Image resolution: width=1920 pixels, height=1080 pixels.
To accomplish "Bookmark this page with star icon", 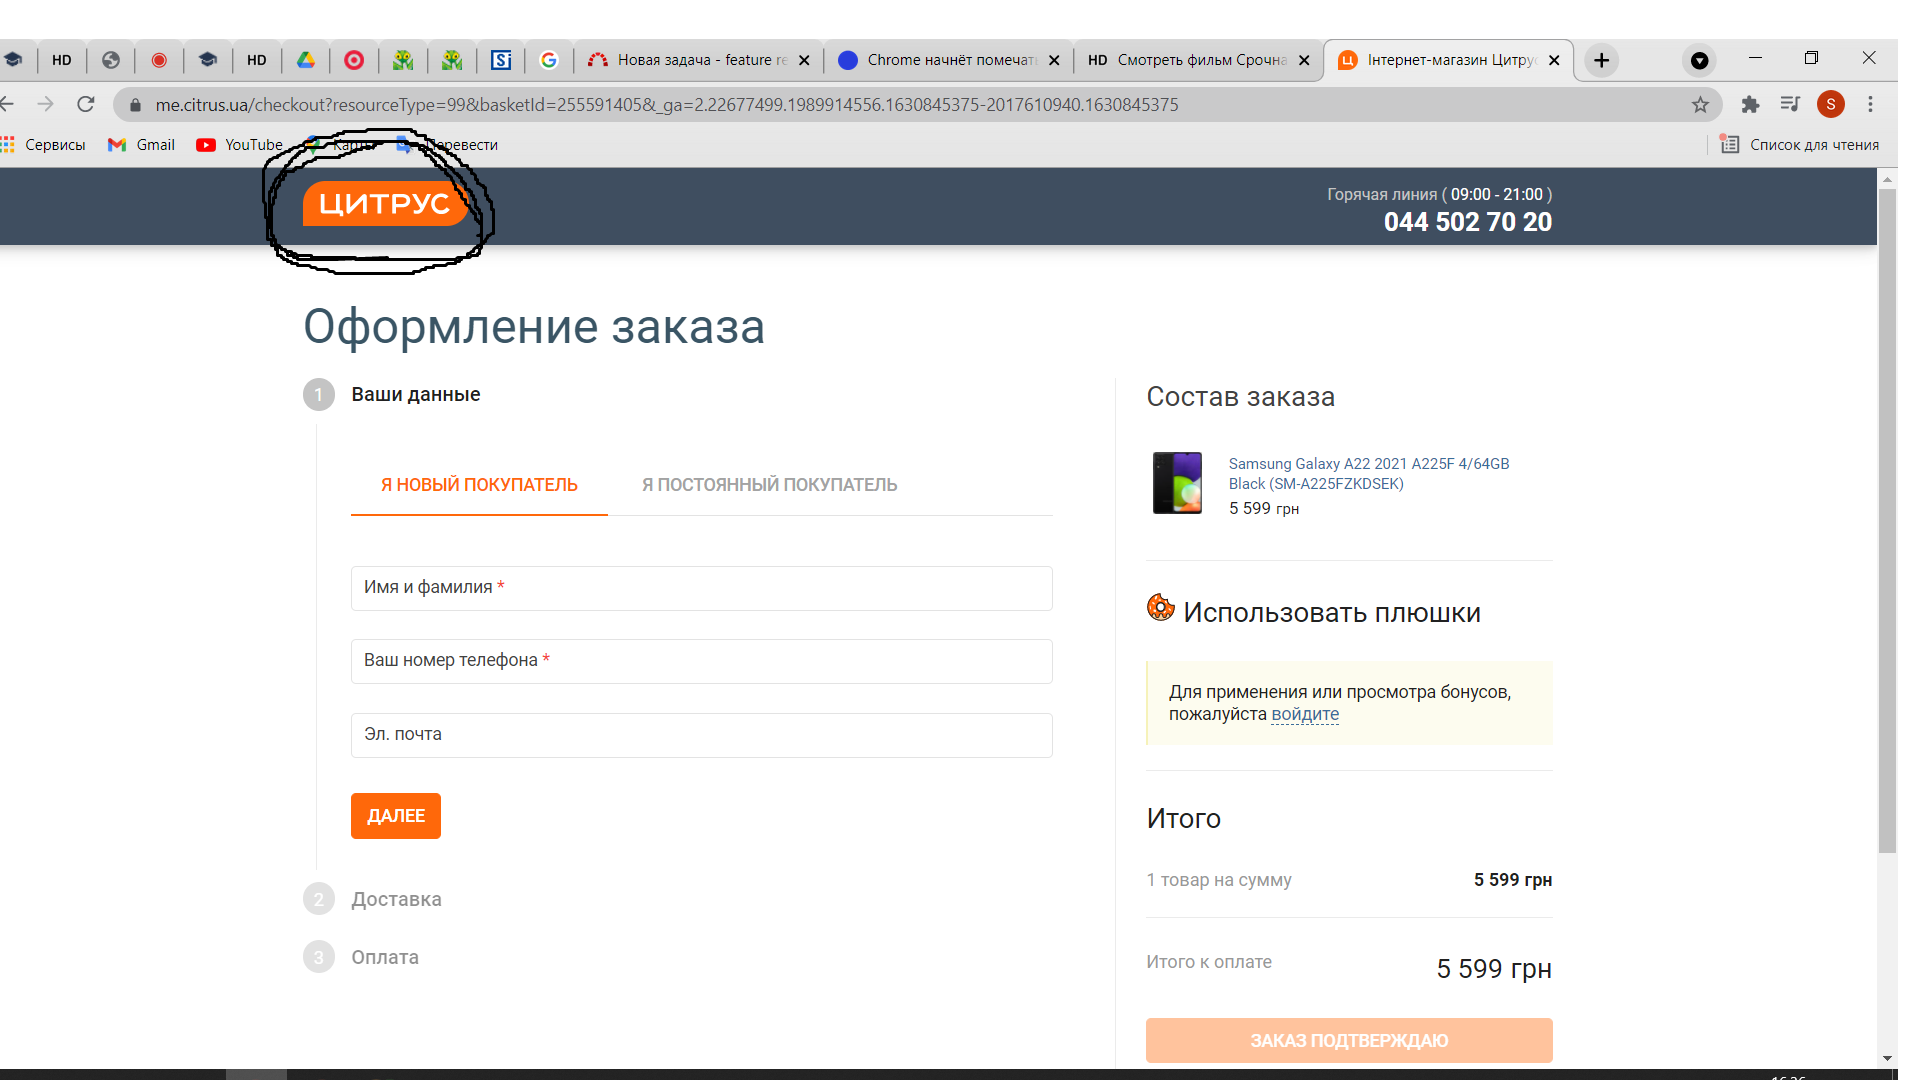I will pos(1700,105).
